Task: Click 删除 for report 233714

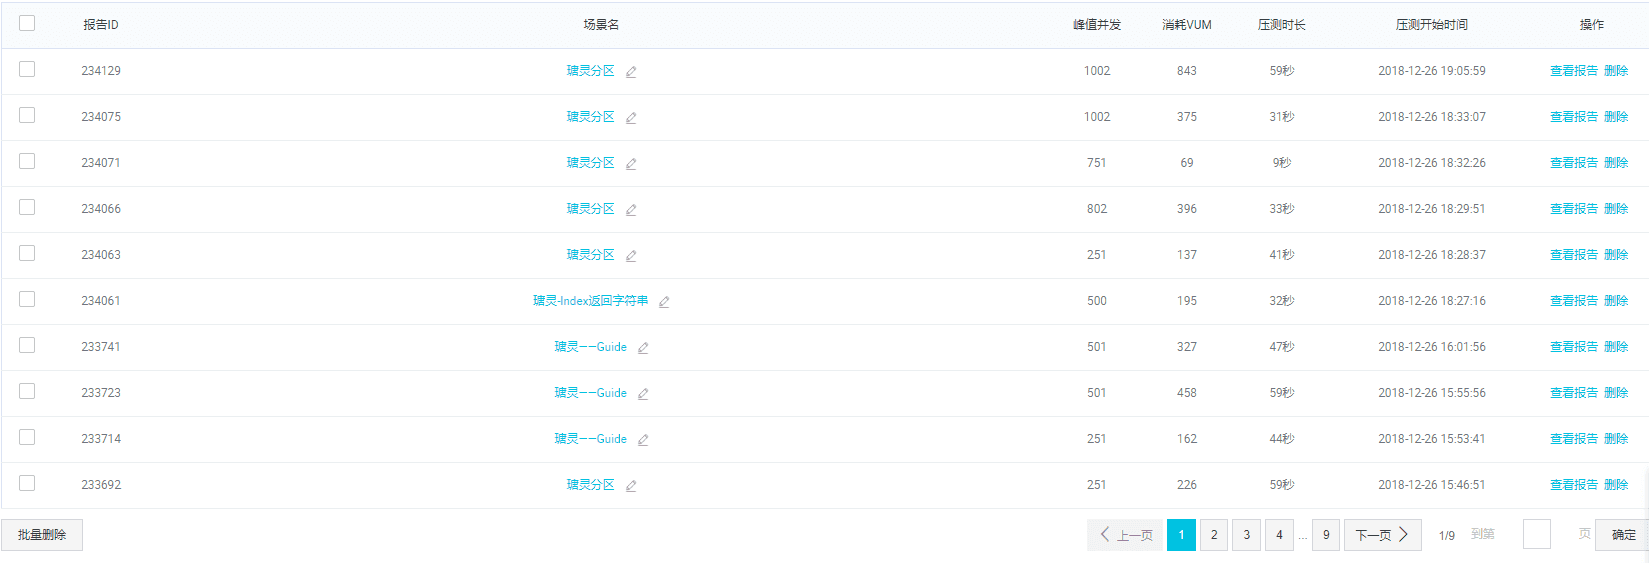Action: click(1616, 439)
